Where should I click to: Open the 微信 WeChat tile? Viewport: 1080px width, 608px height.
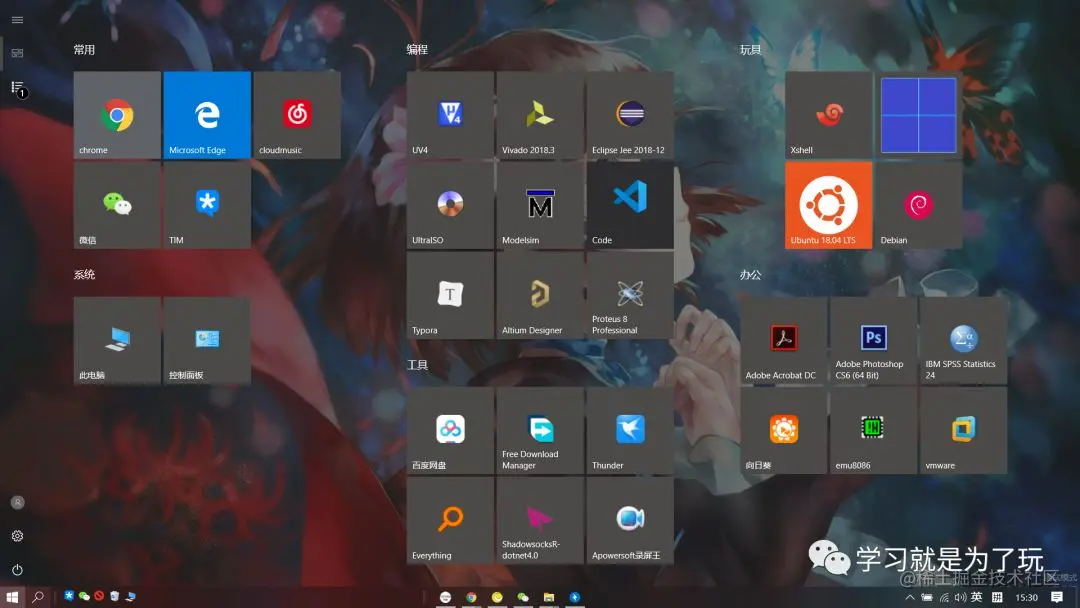[117, 205]
